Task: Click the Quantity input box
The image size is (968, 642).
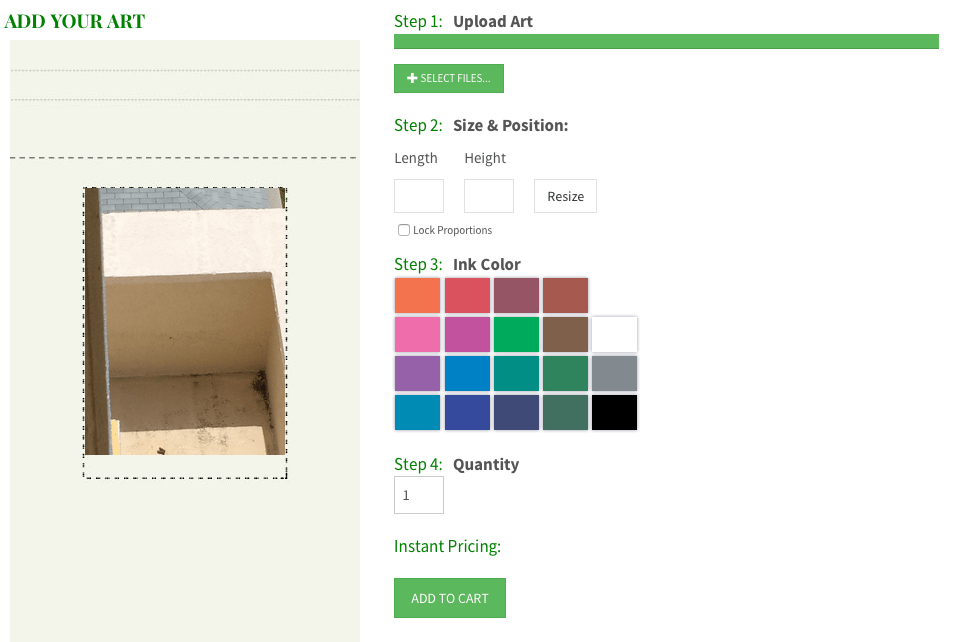Action: pyautogui.click(x=419, y=495)
